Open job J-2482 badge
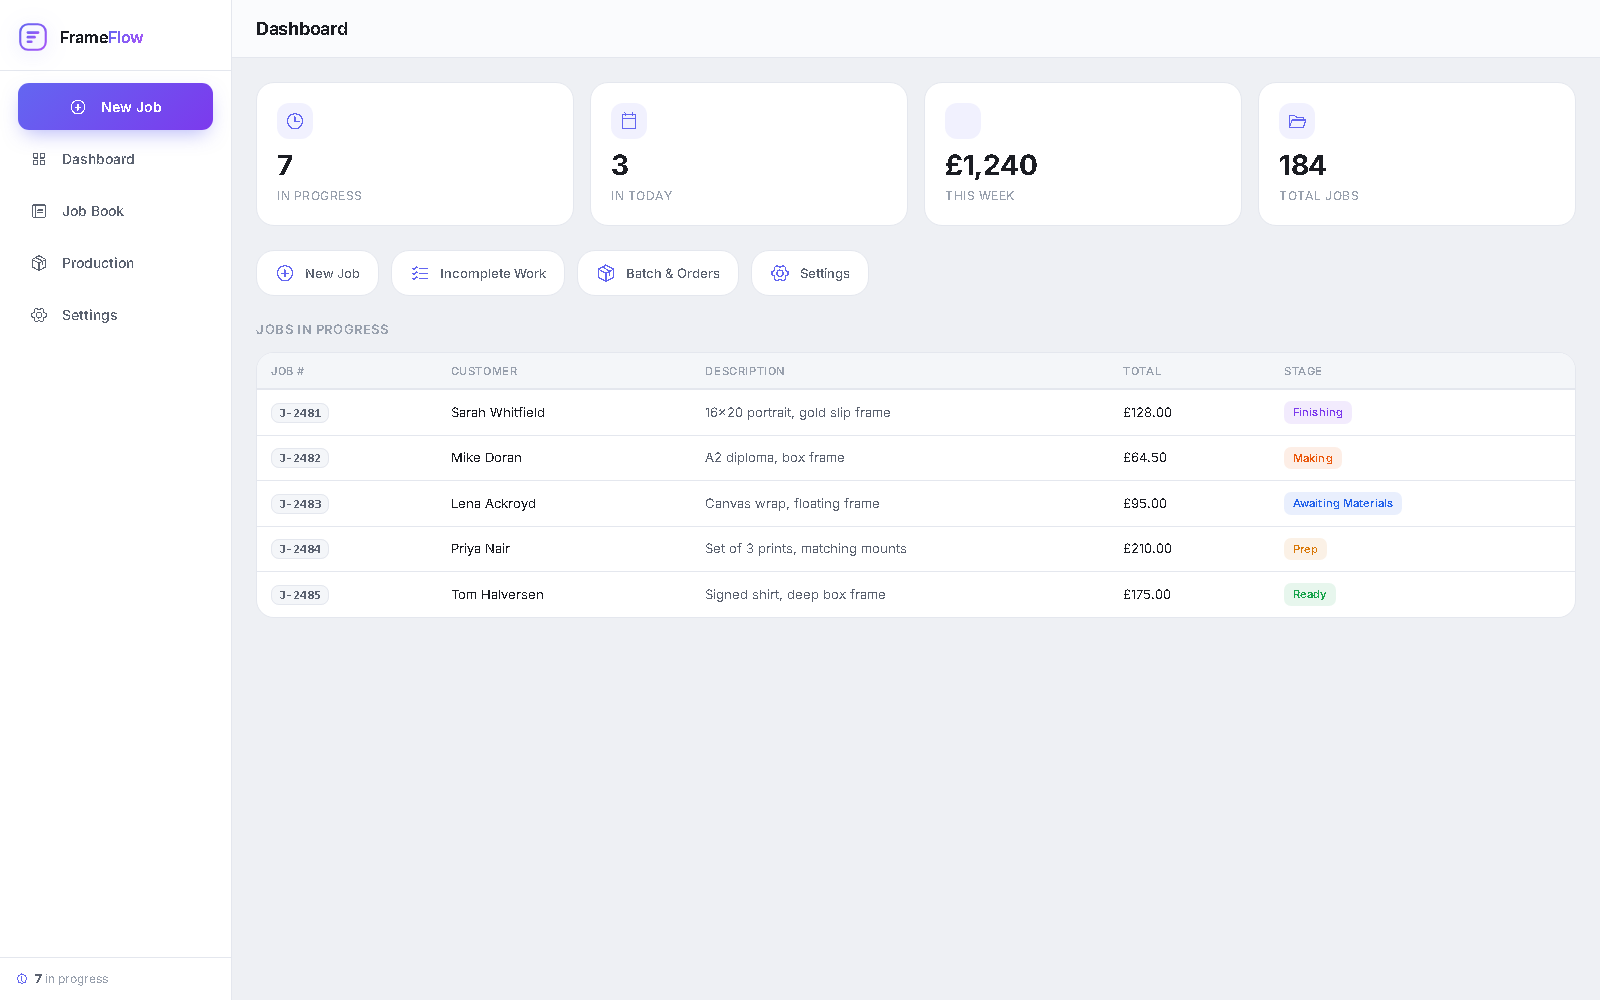1600x1000 pixels. (x=300, y=458)
